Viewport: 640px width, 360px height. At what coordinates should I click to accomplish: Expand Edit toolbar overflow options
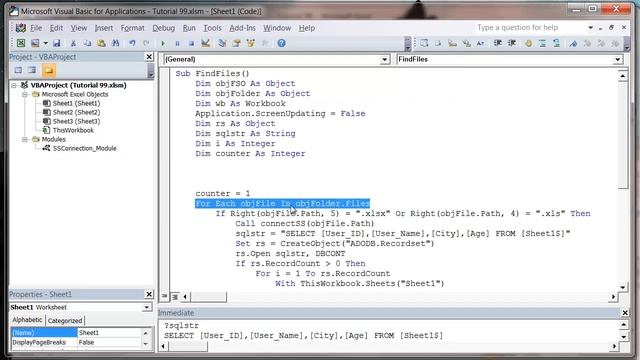point(627,43)
